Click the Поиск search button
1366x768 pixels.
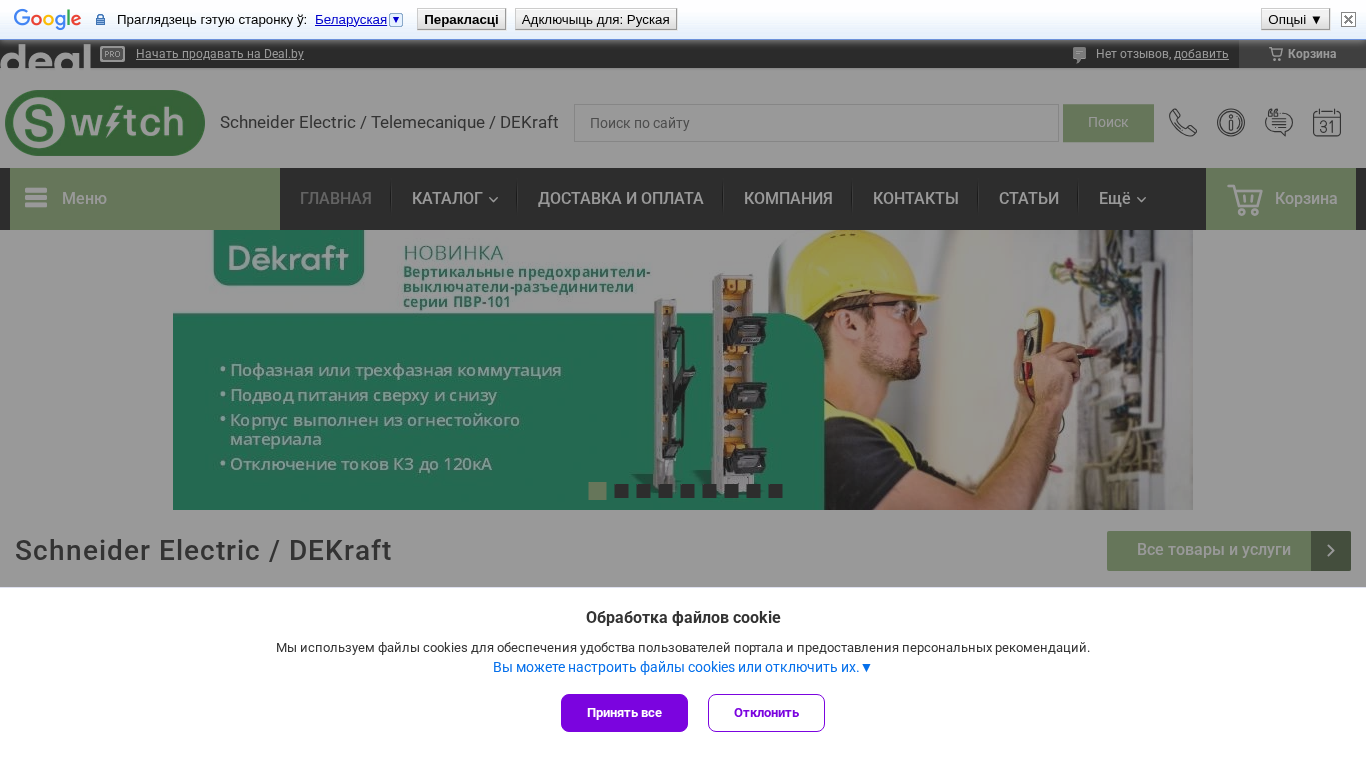click(1108, 123)
